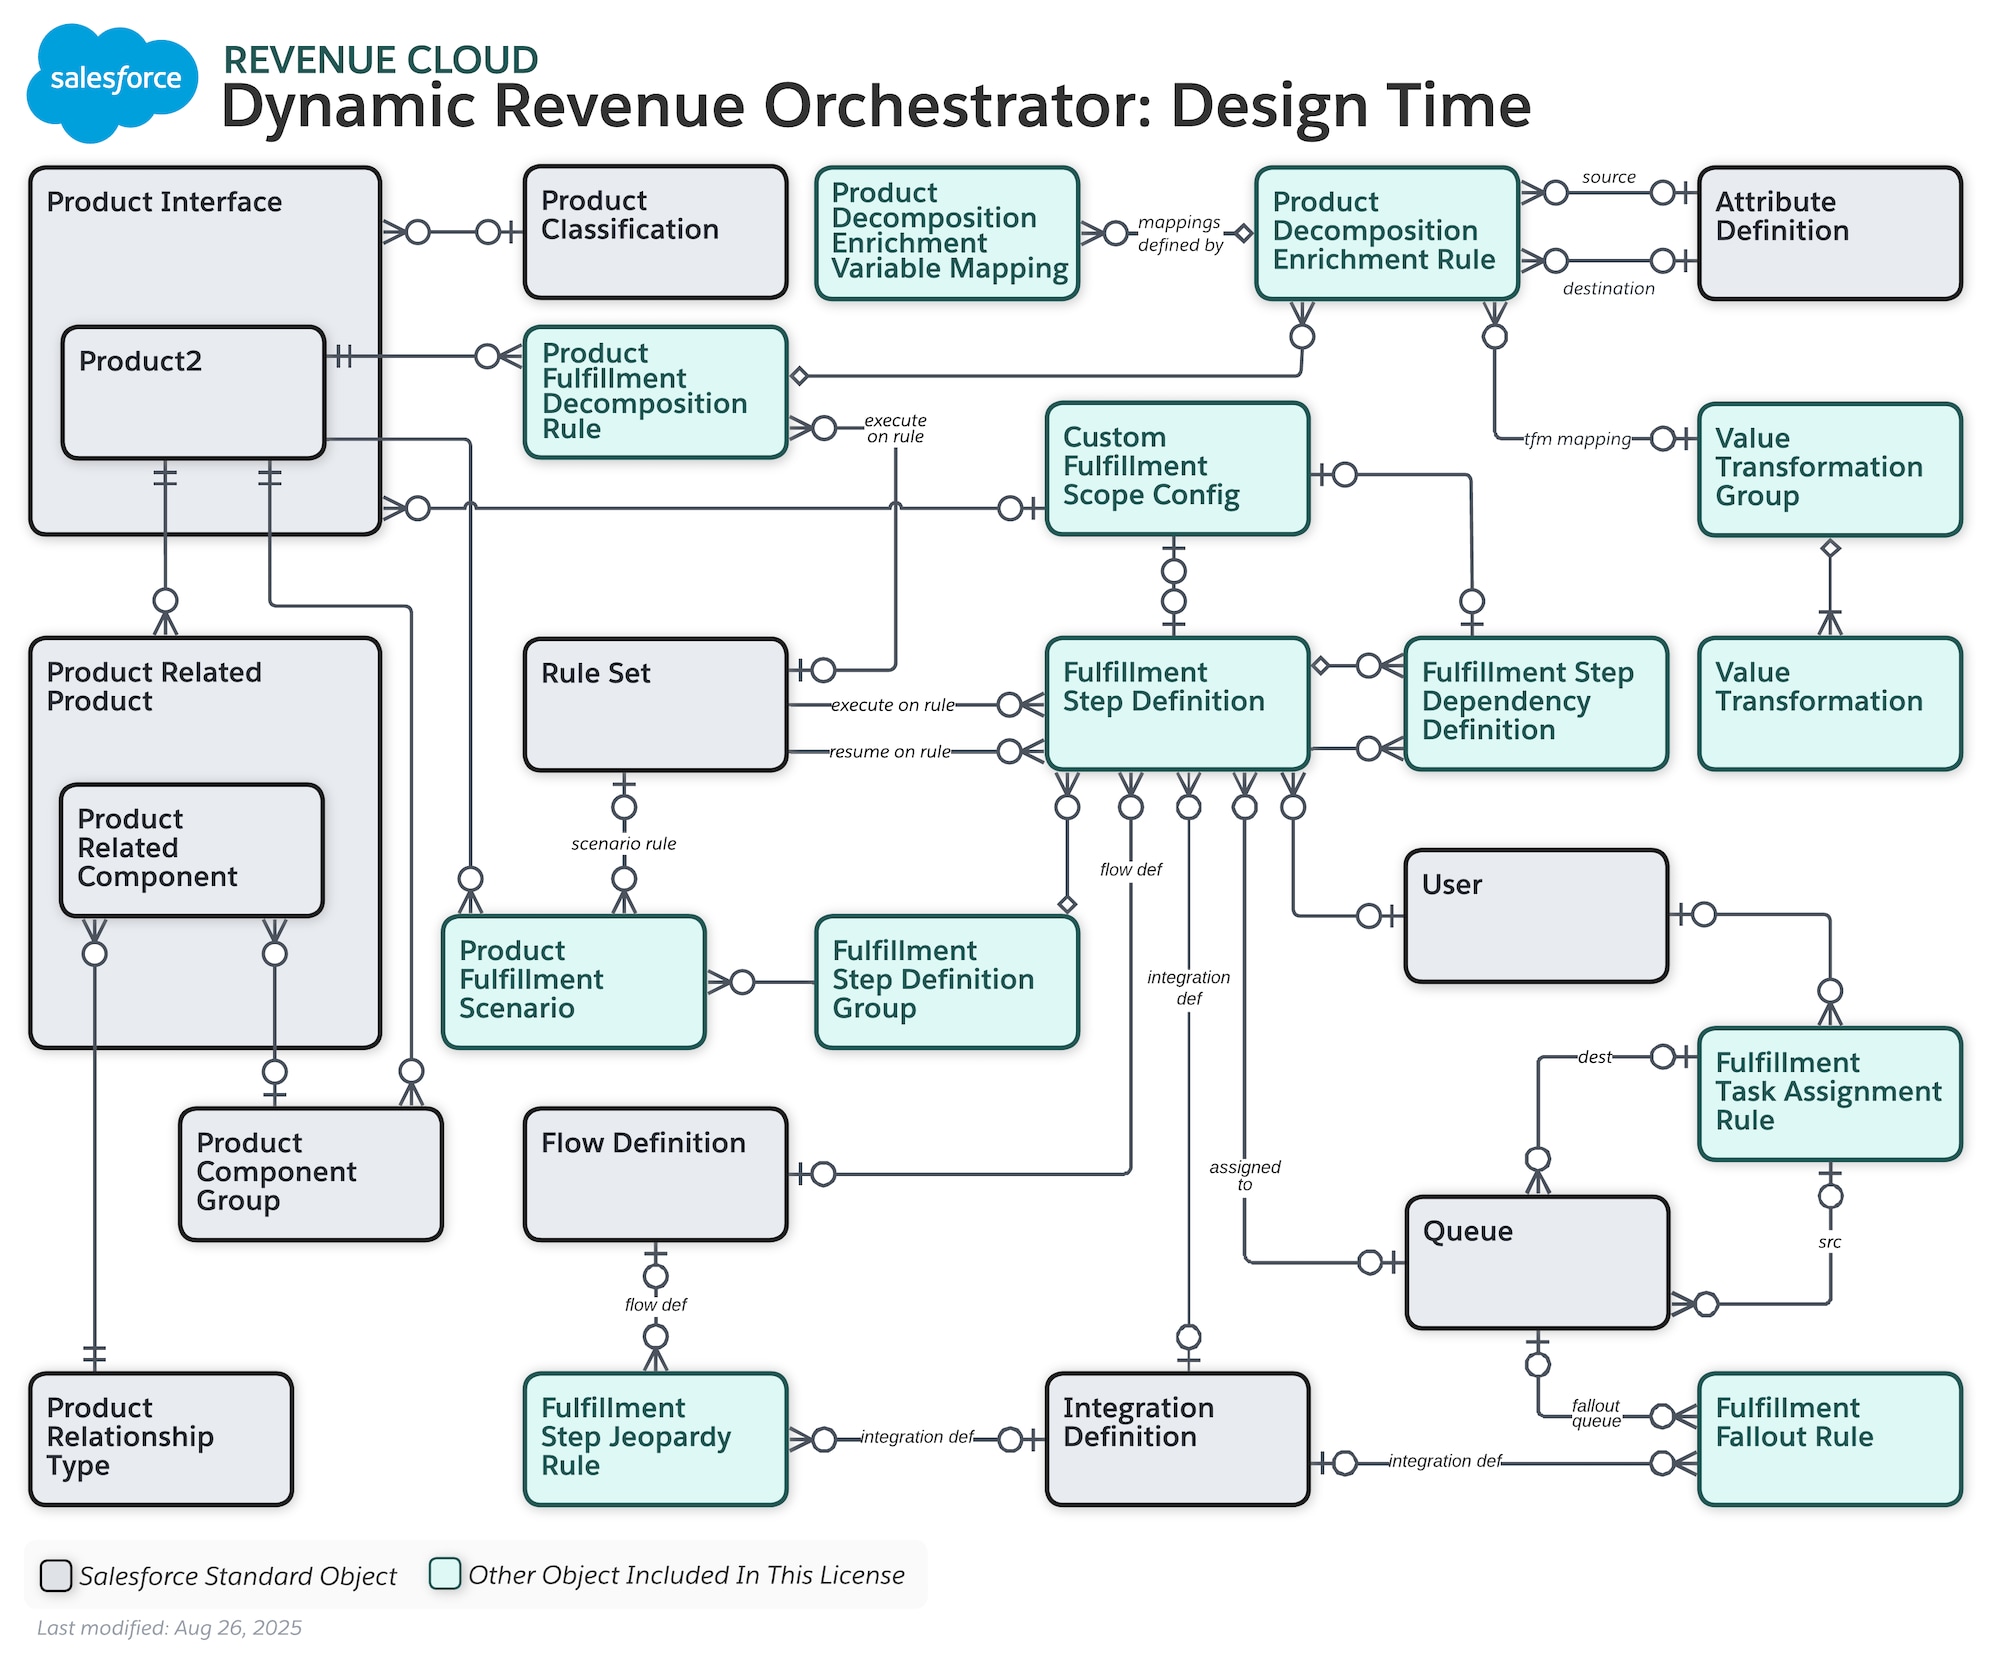Click the Value Transformation entity box
The image size is (2000, 1659).
tap(1830, 704)
